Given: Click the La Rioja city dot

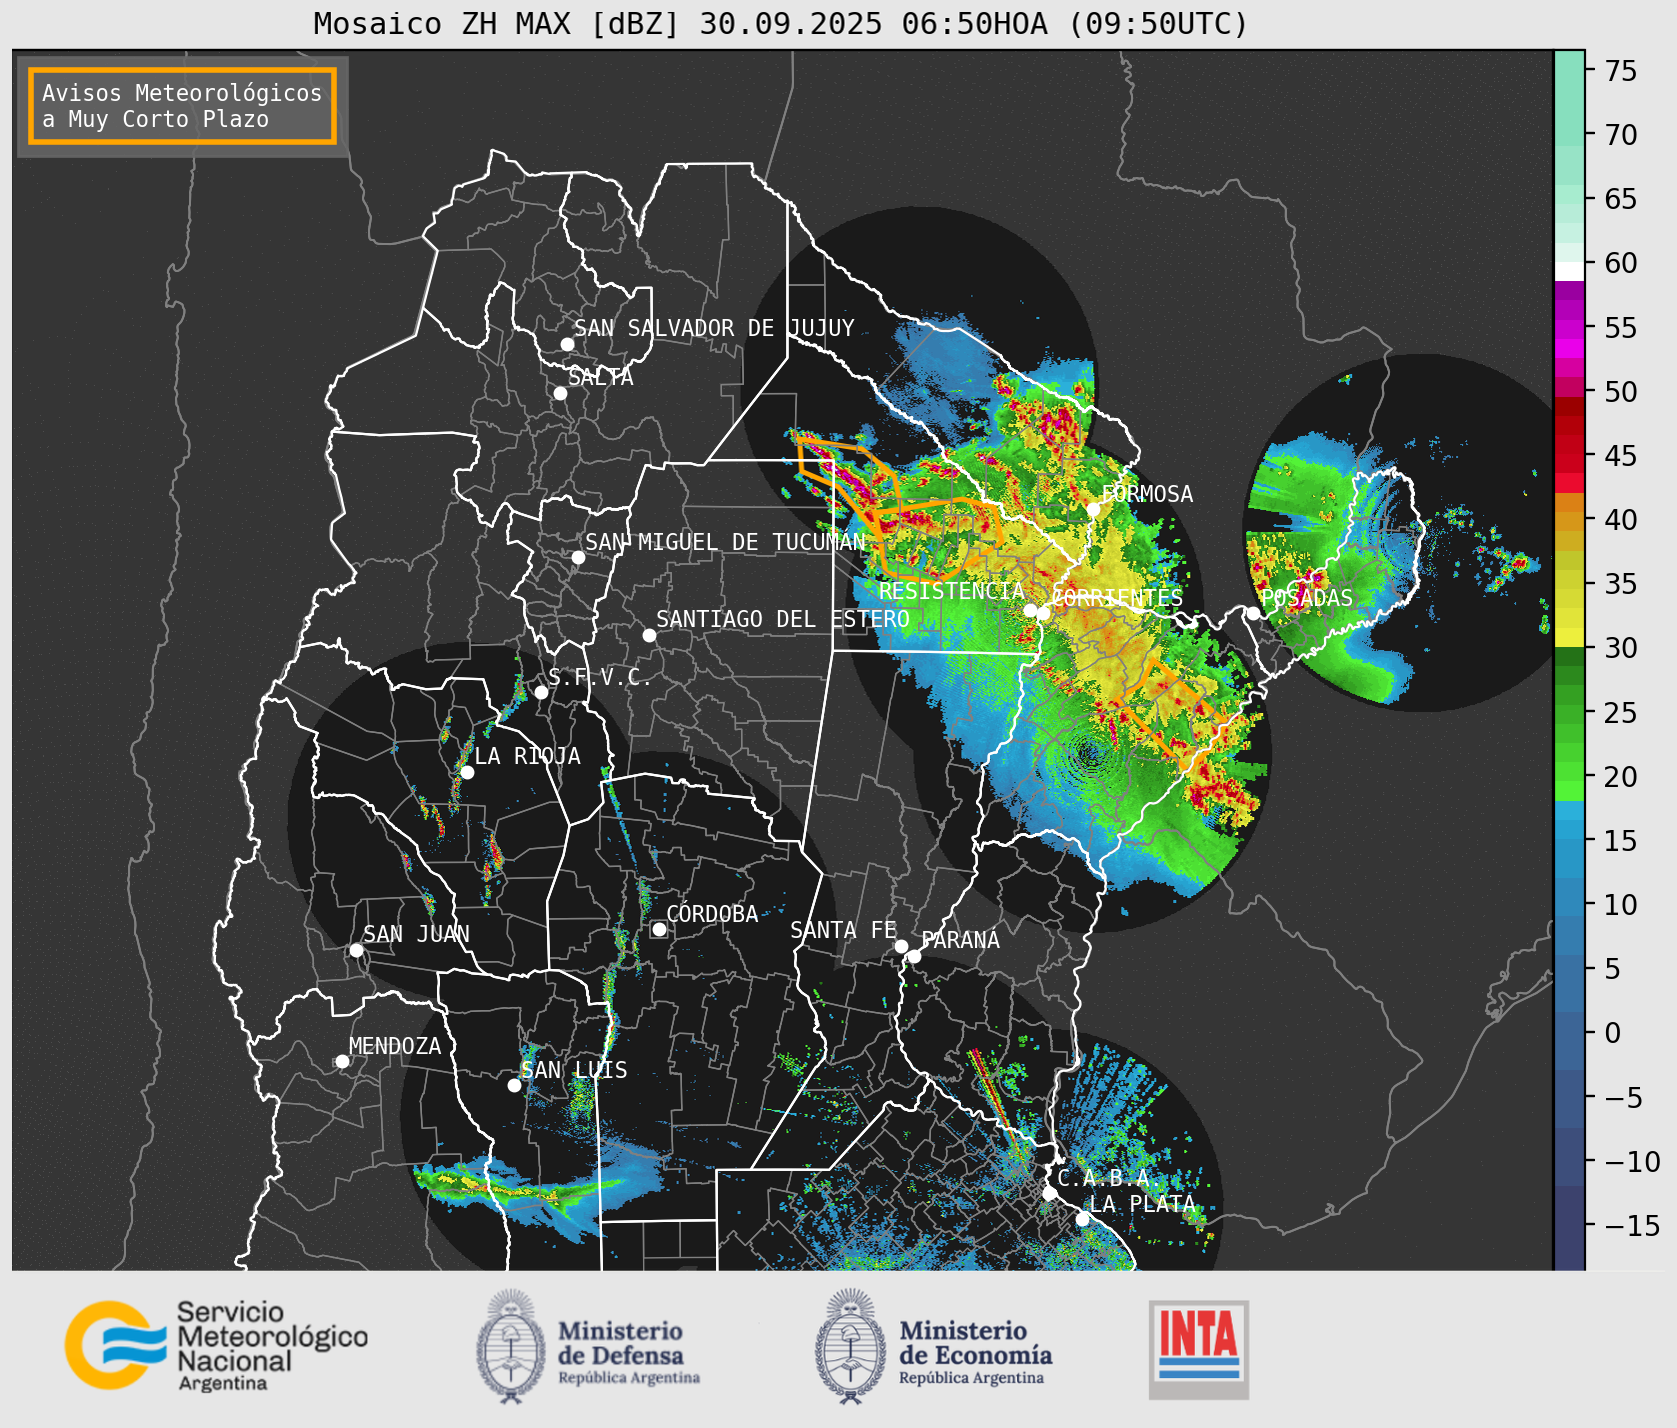Looking at the screenshot, I should click(x=467, y=772).
